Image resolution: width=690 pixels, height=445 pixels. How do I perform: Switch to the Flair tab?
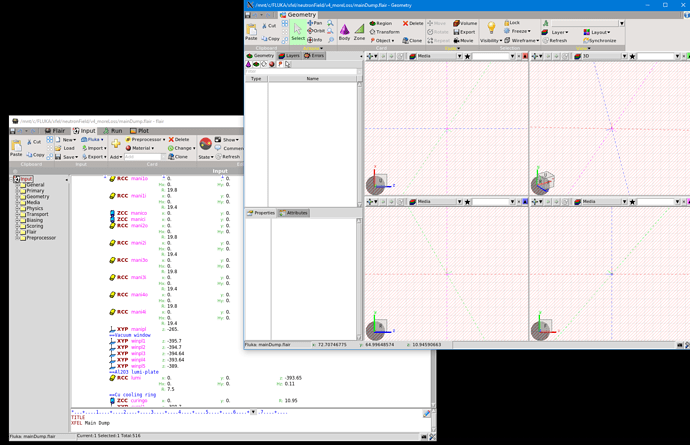click(55, 131)
